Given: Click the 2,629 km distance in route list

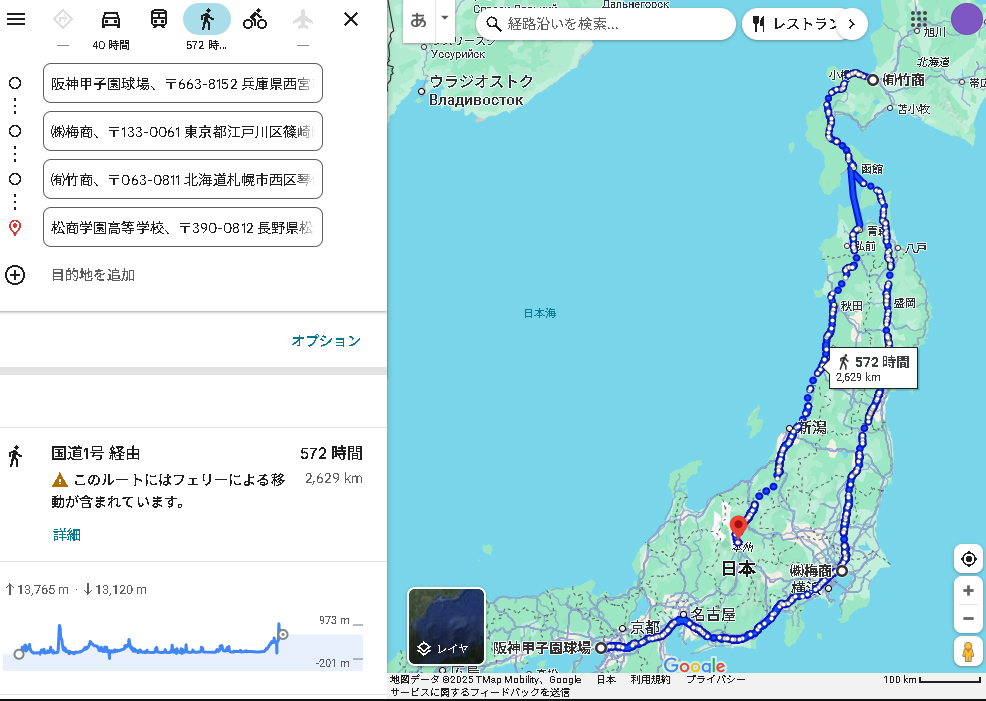Looking at the screenshot, I should click(x=334, y=478).
